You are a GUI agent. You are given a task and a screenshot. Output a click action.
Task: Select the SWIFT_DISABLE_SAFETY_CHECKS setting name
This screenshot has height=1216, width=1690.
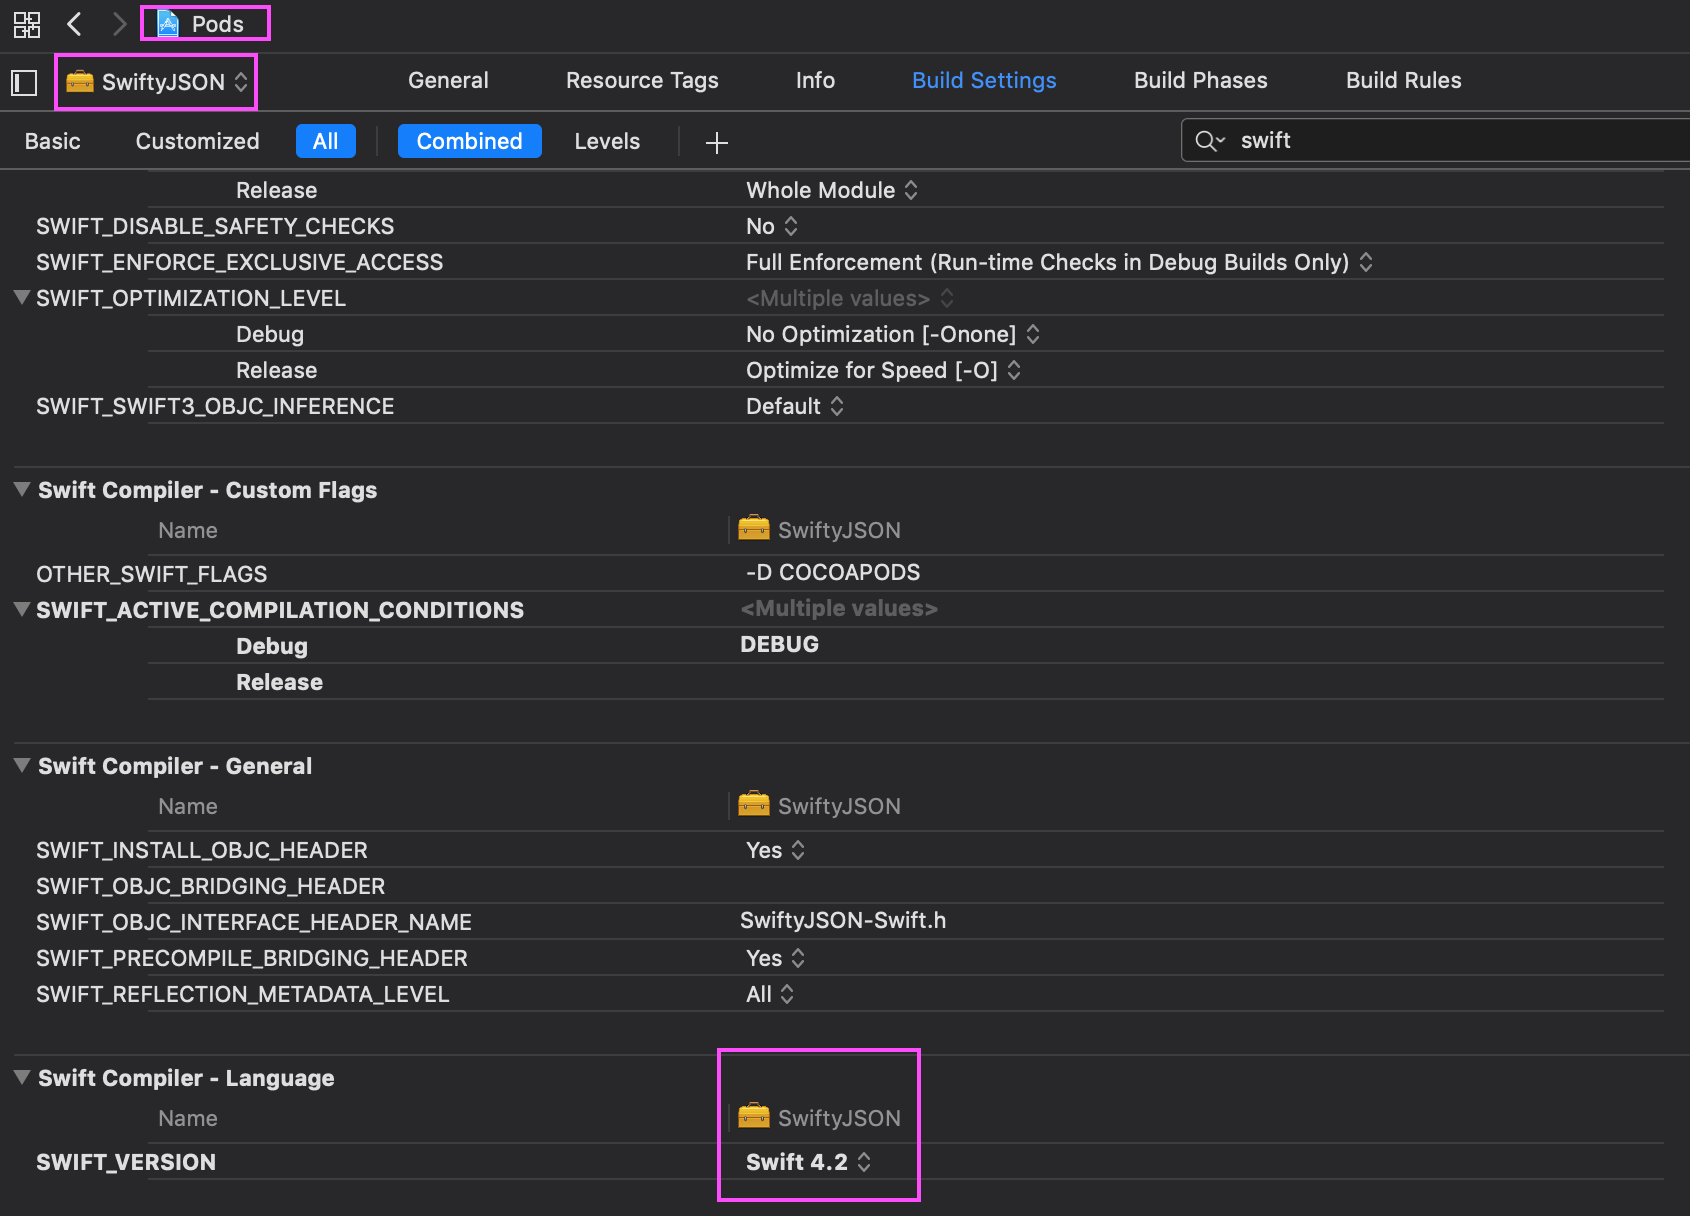(215, 226)
